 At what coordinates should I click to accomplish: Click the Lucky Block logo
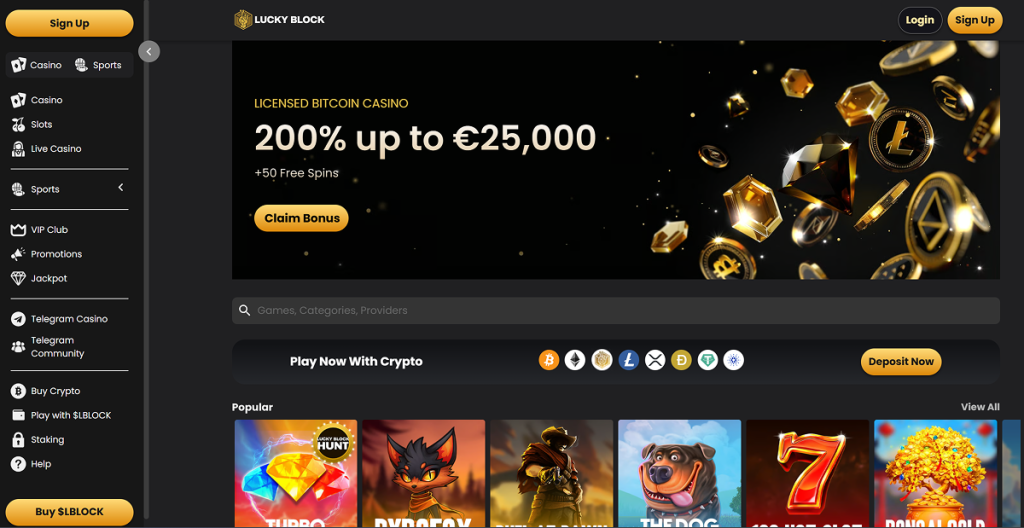(x=280, y=20)
